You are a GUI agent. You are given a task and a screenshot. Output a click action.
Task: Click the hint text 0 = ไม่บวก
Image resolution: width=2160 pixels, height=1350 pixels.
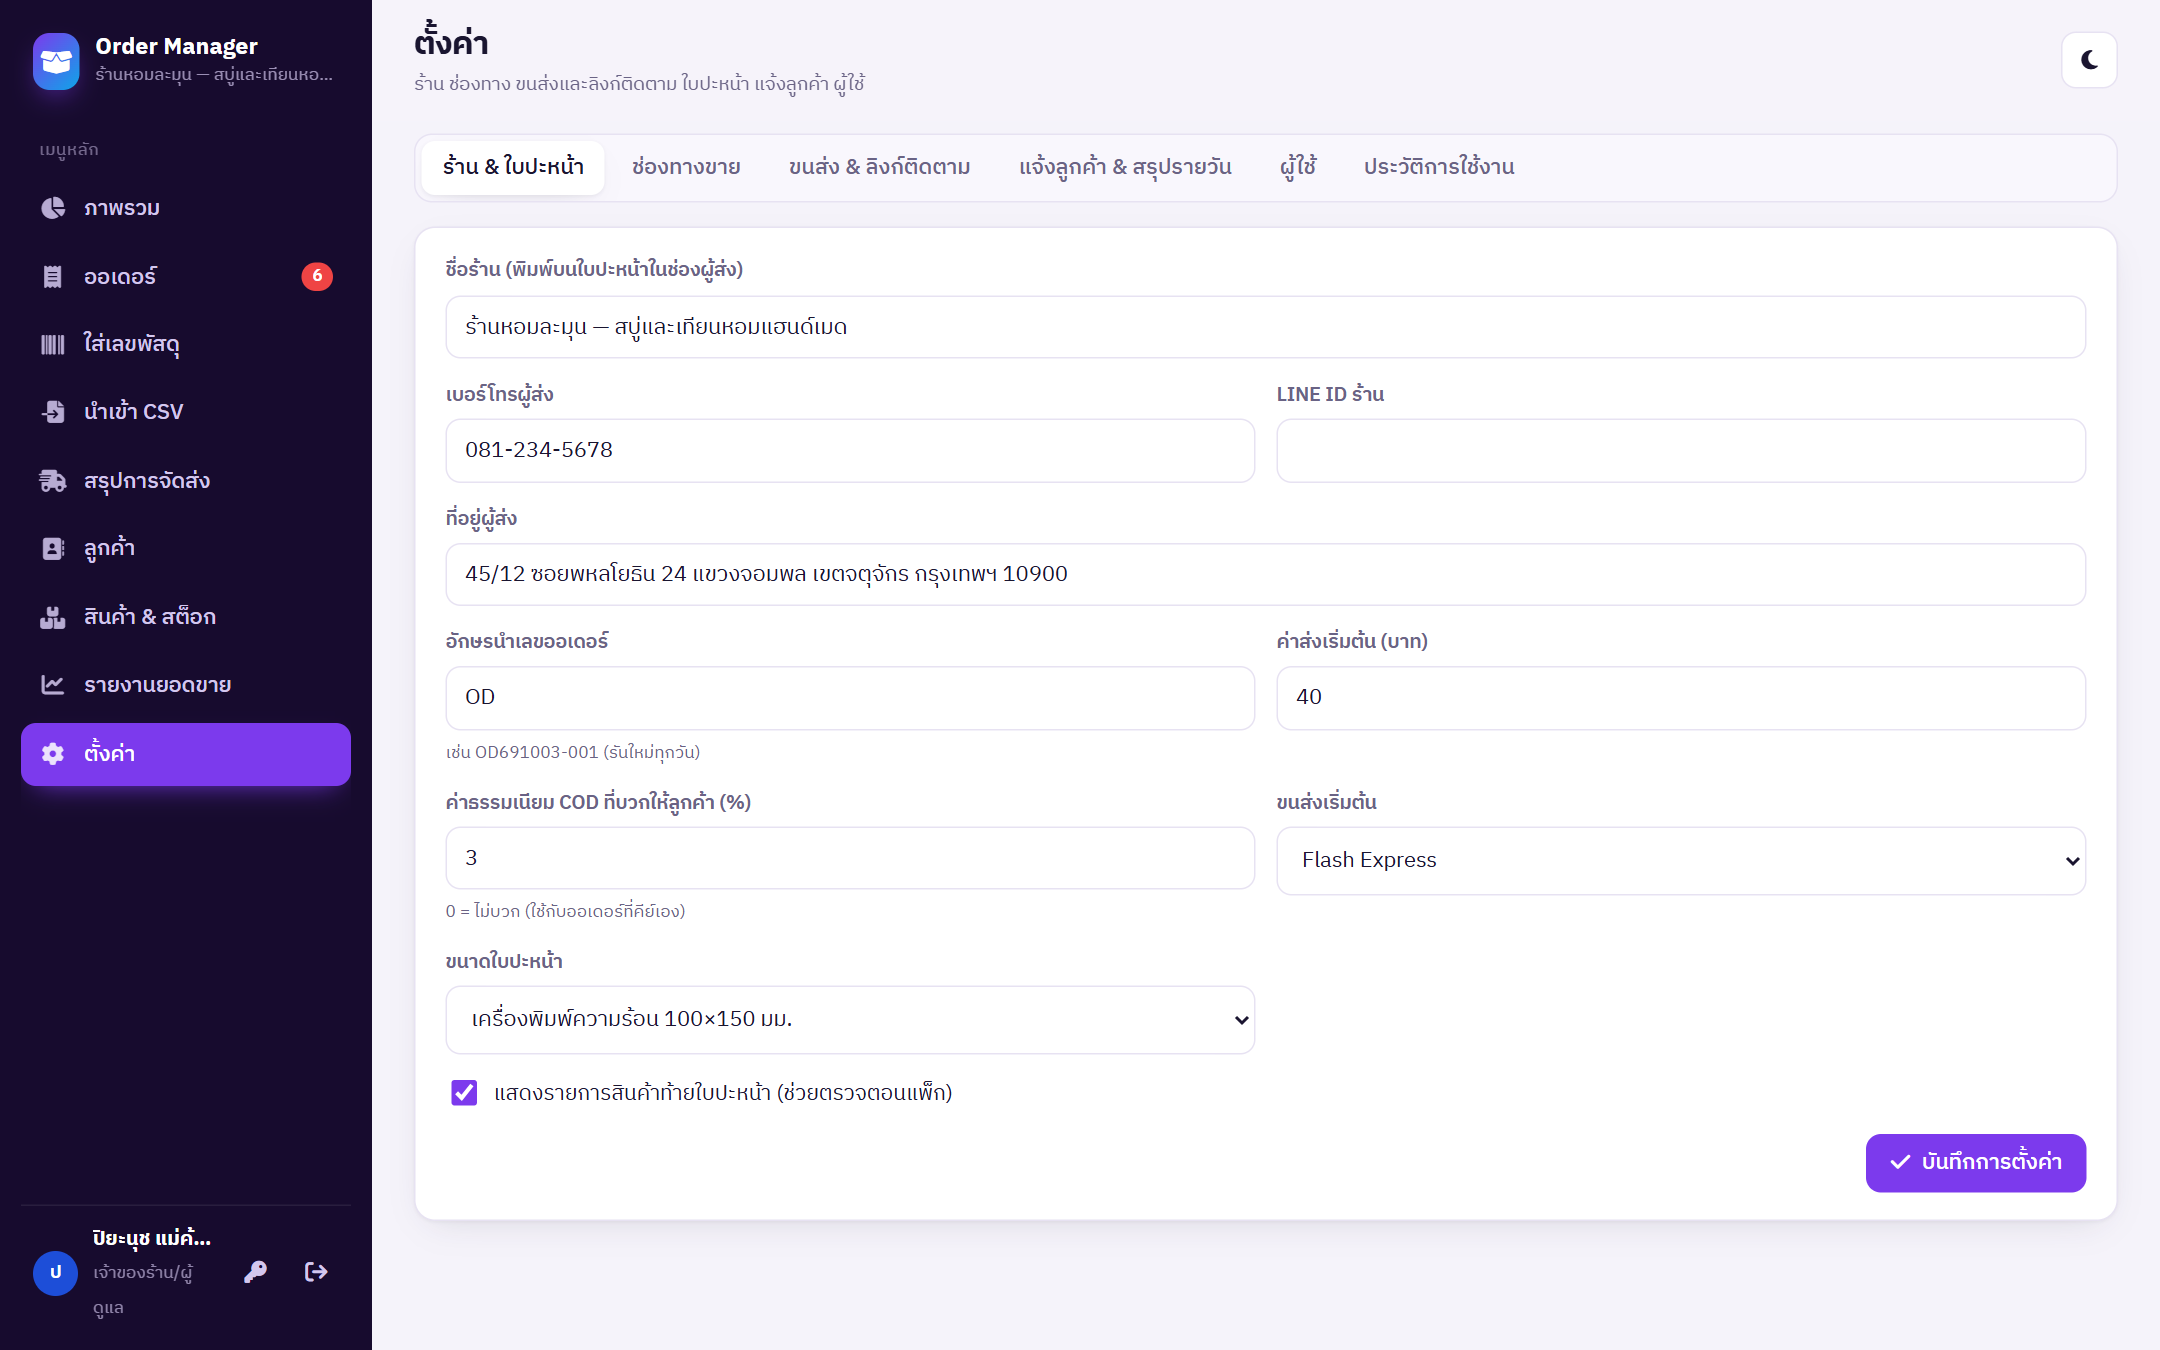[565, 911]
